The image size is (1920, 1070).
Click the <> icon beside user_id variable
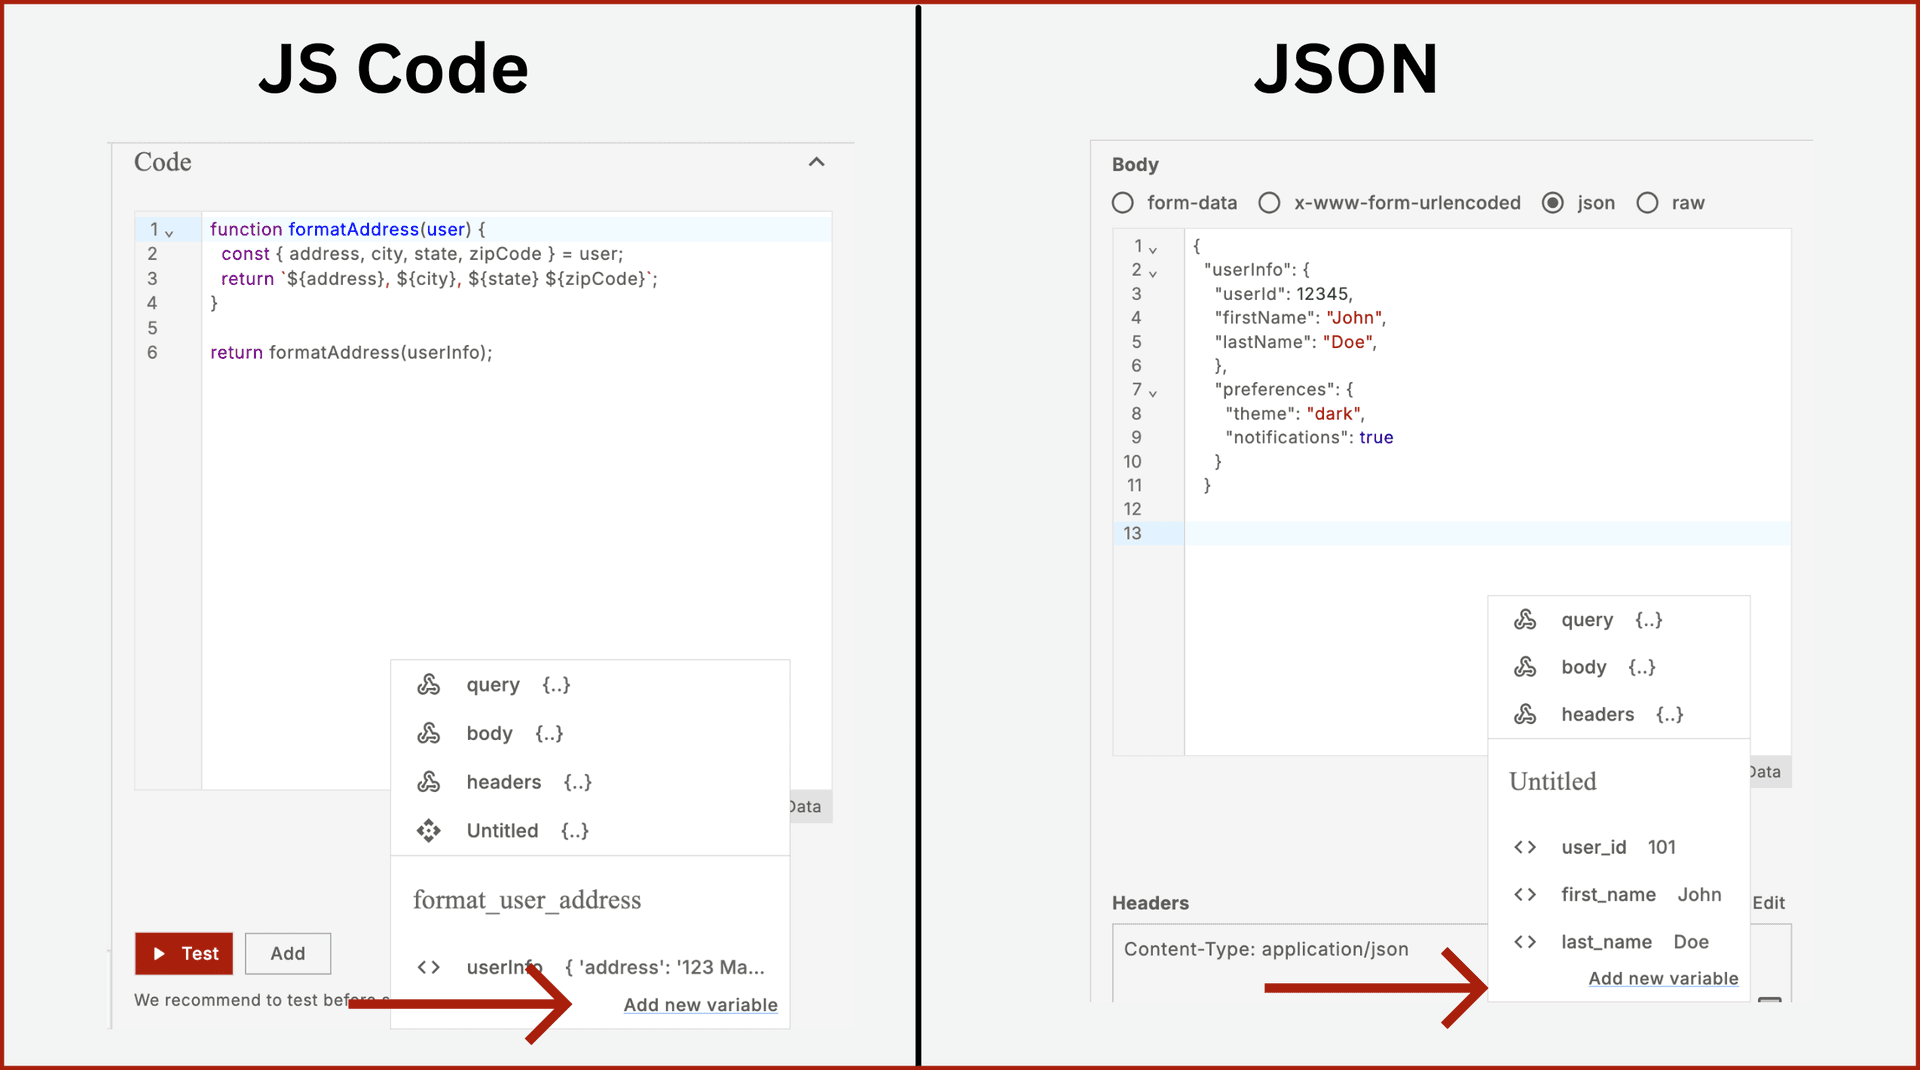click(x=1526, y=847)
